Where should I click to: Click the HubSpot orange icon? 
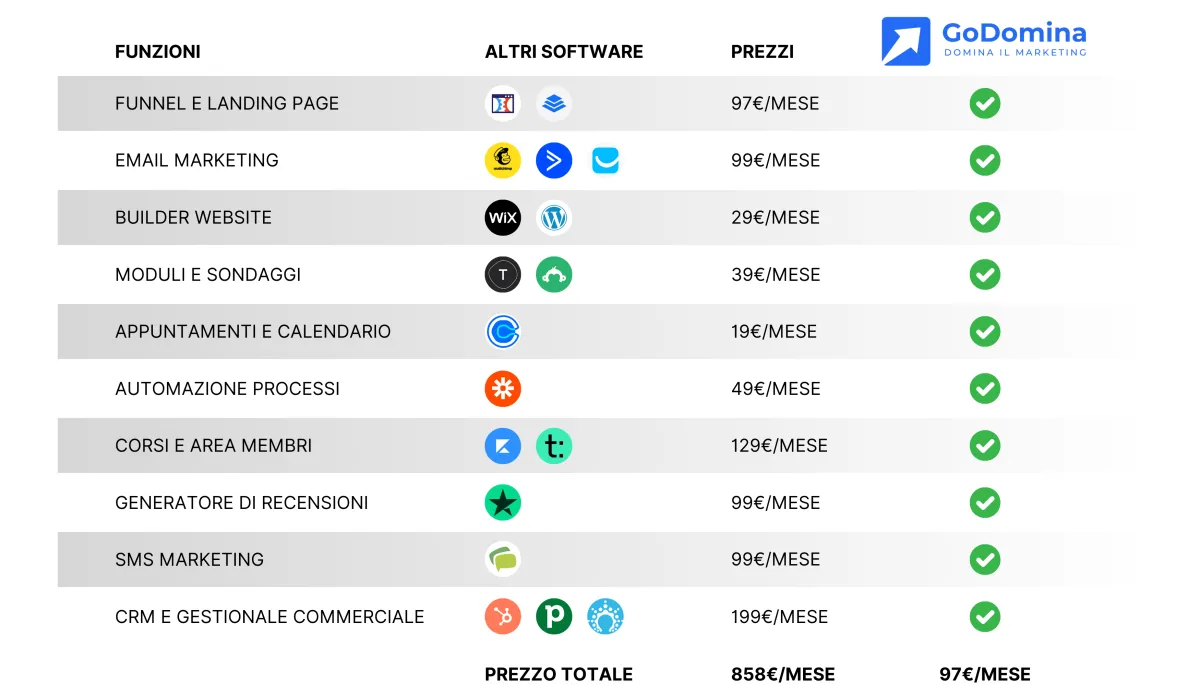pyautogui.click(x=503, y=616)
